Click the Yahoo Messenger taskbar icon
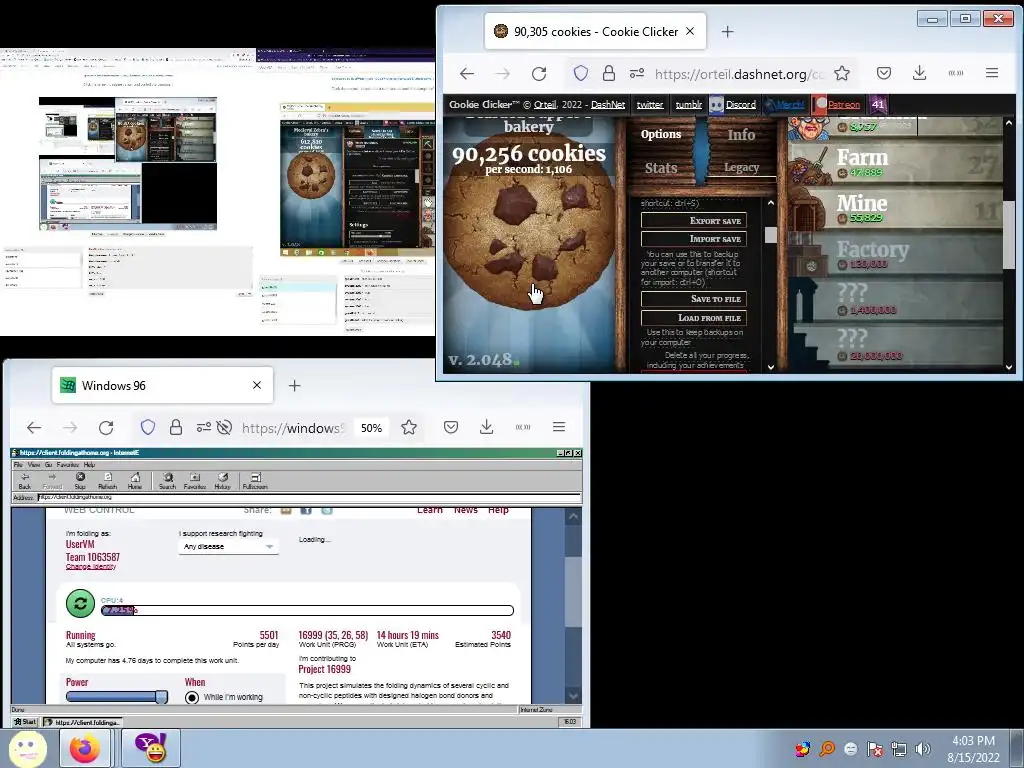Image resolution: width=1024 pixels, height=768 pixels. tap(151, 748)
